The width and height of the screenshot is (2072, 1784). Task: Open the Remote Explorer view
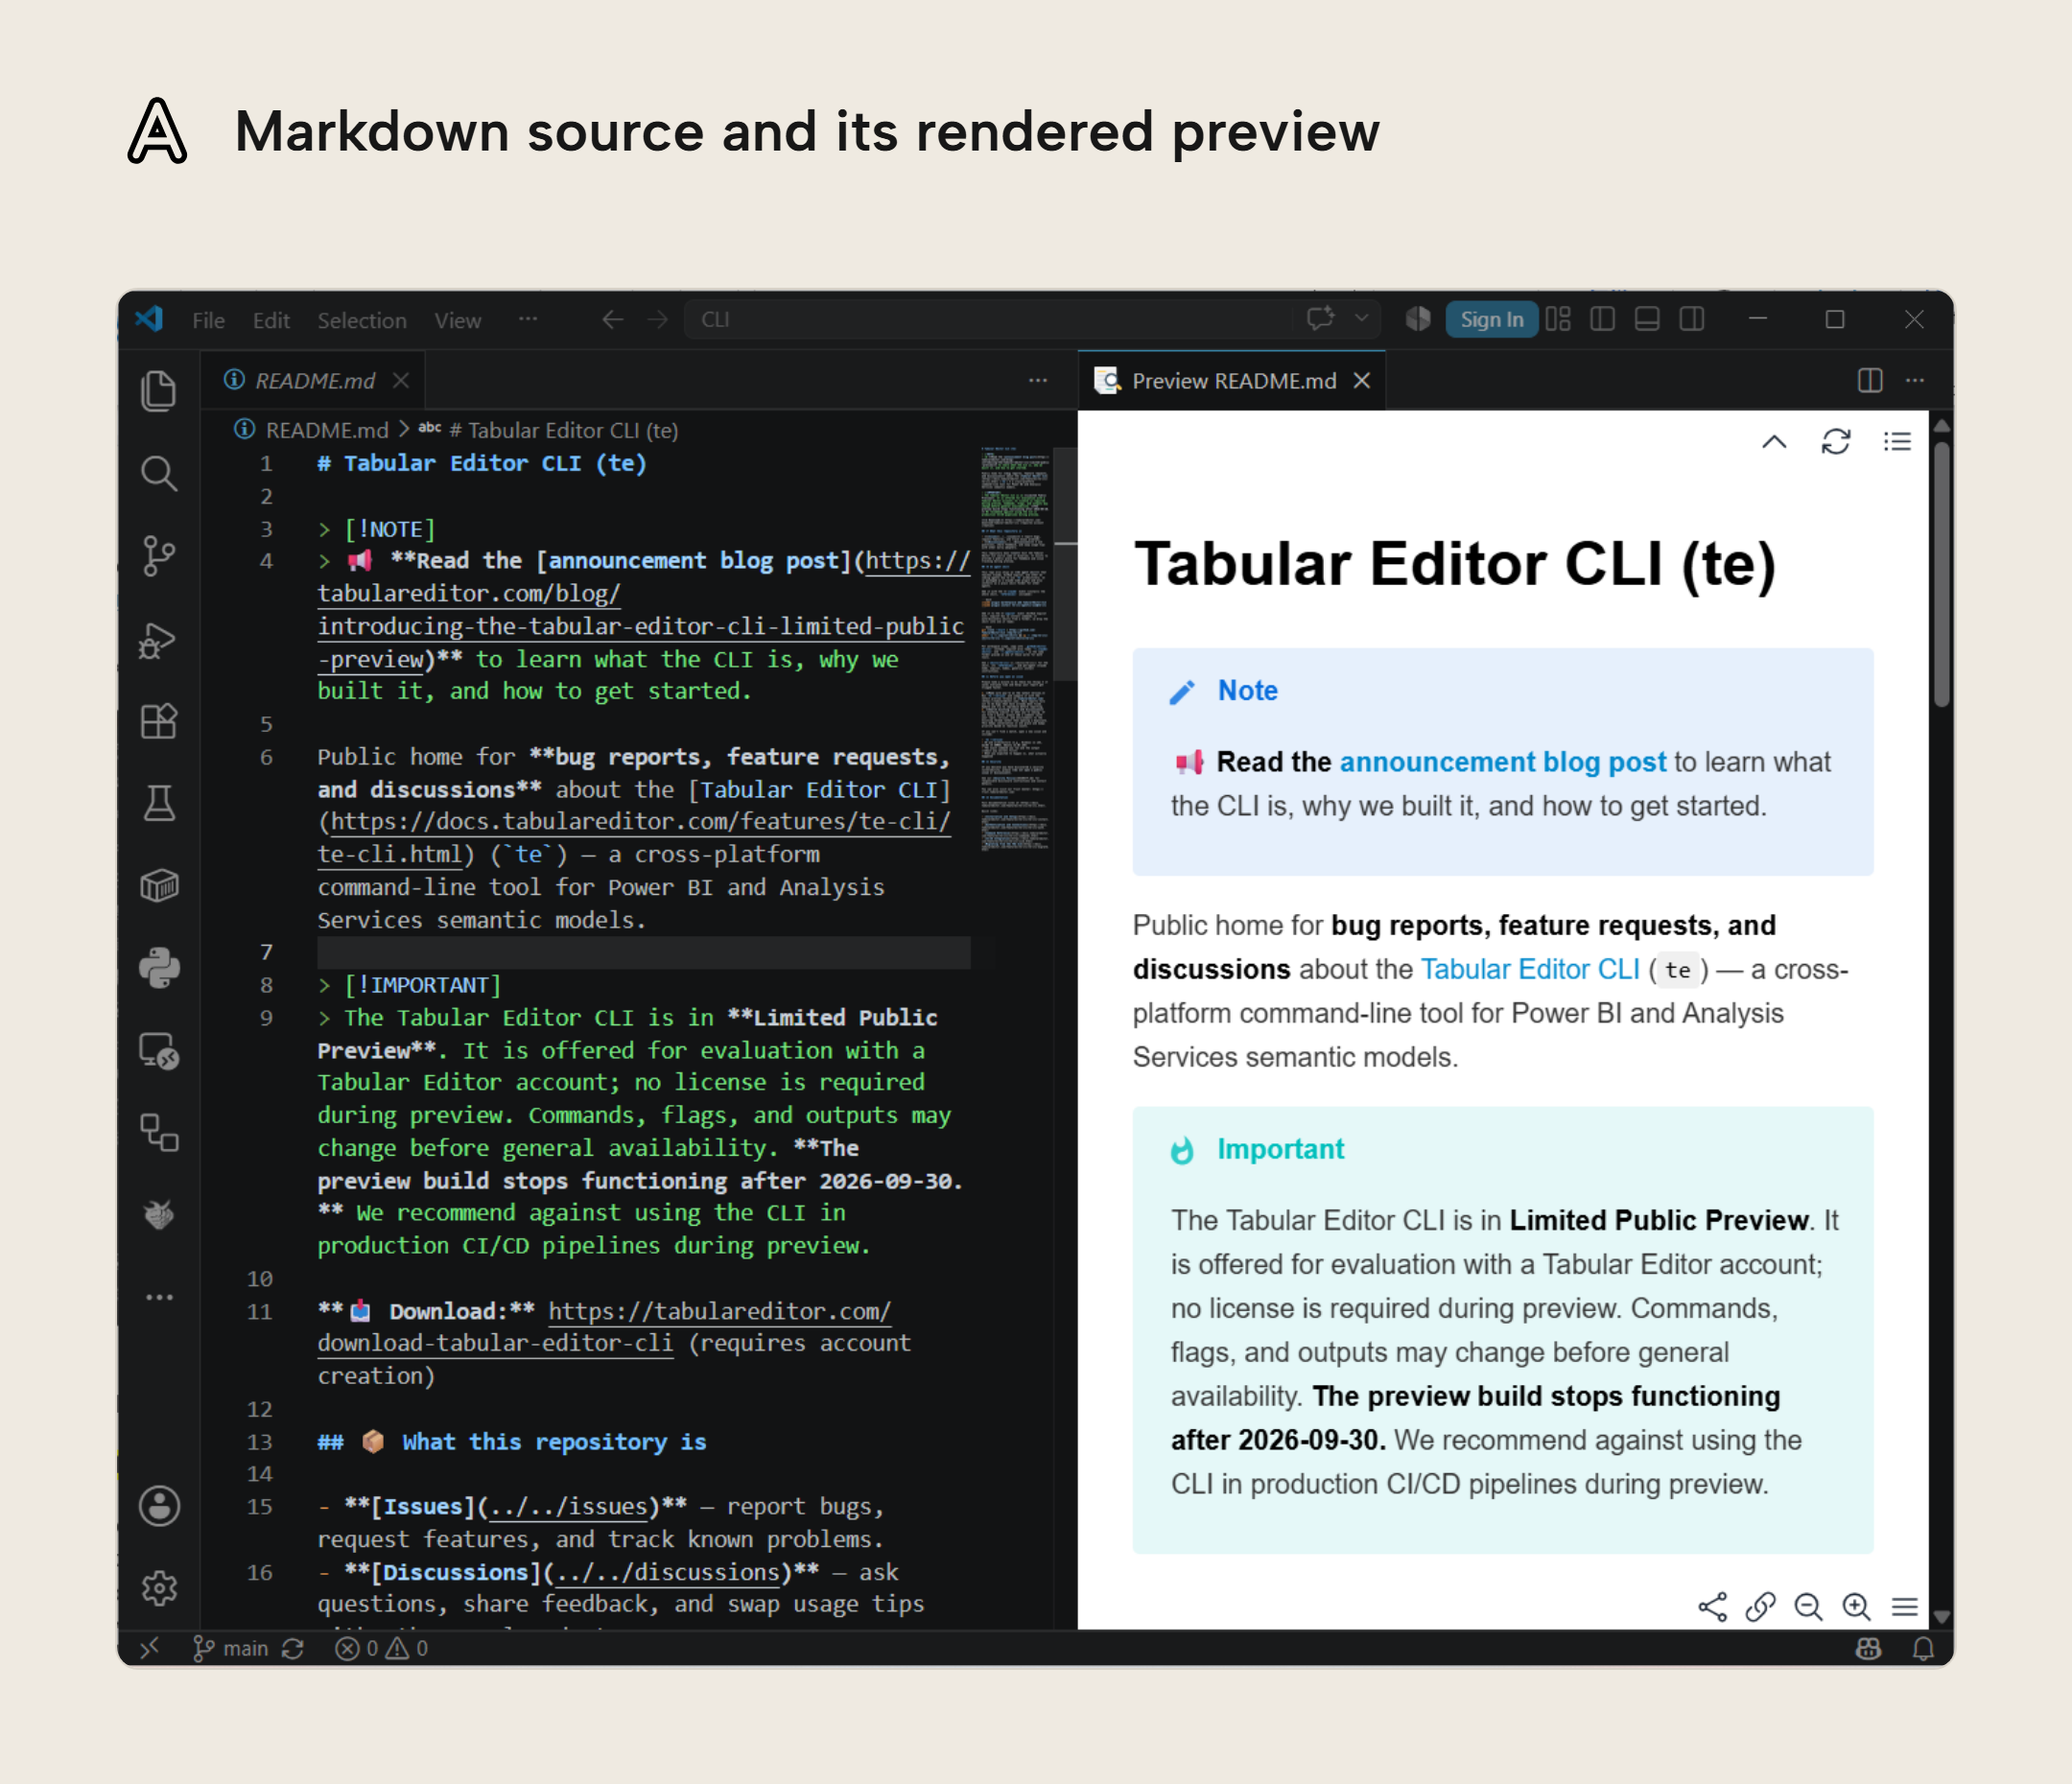(159, 1051)
